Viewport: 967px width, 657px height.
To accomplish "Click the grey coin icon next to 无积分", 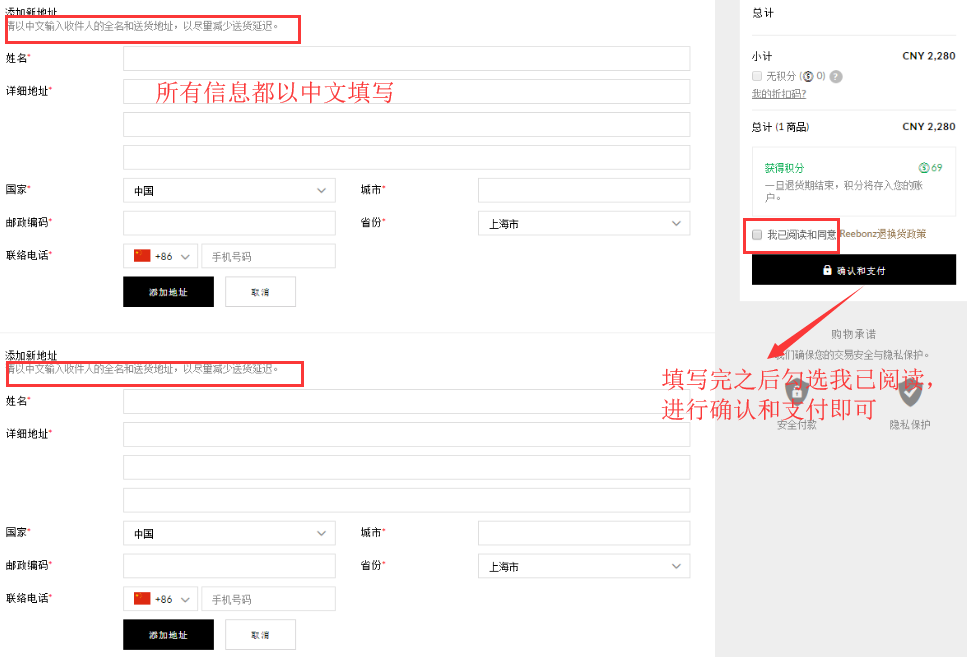I will click(x=808, y=76).
